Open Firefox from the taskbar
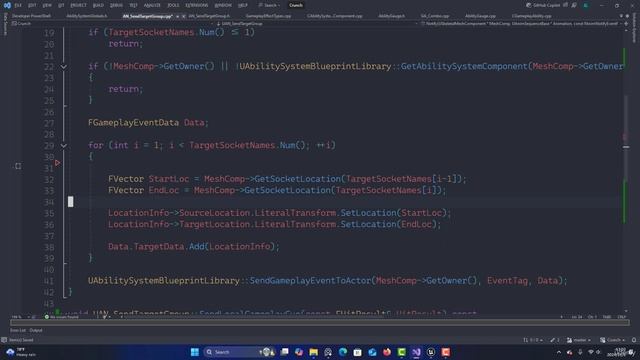The image size is (640, 360). click(387, 352)
